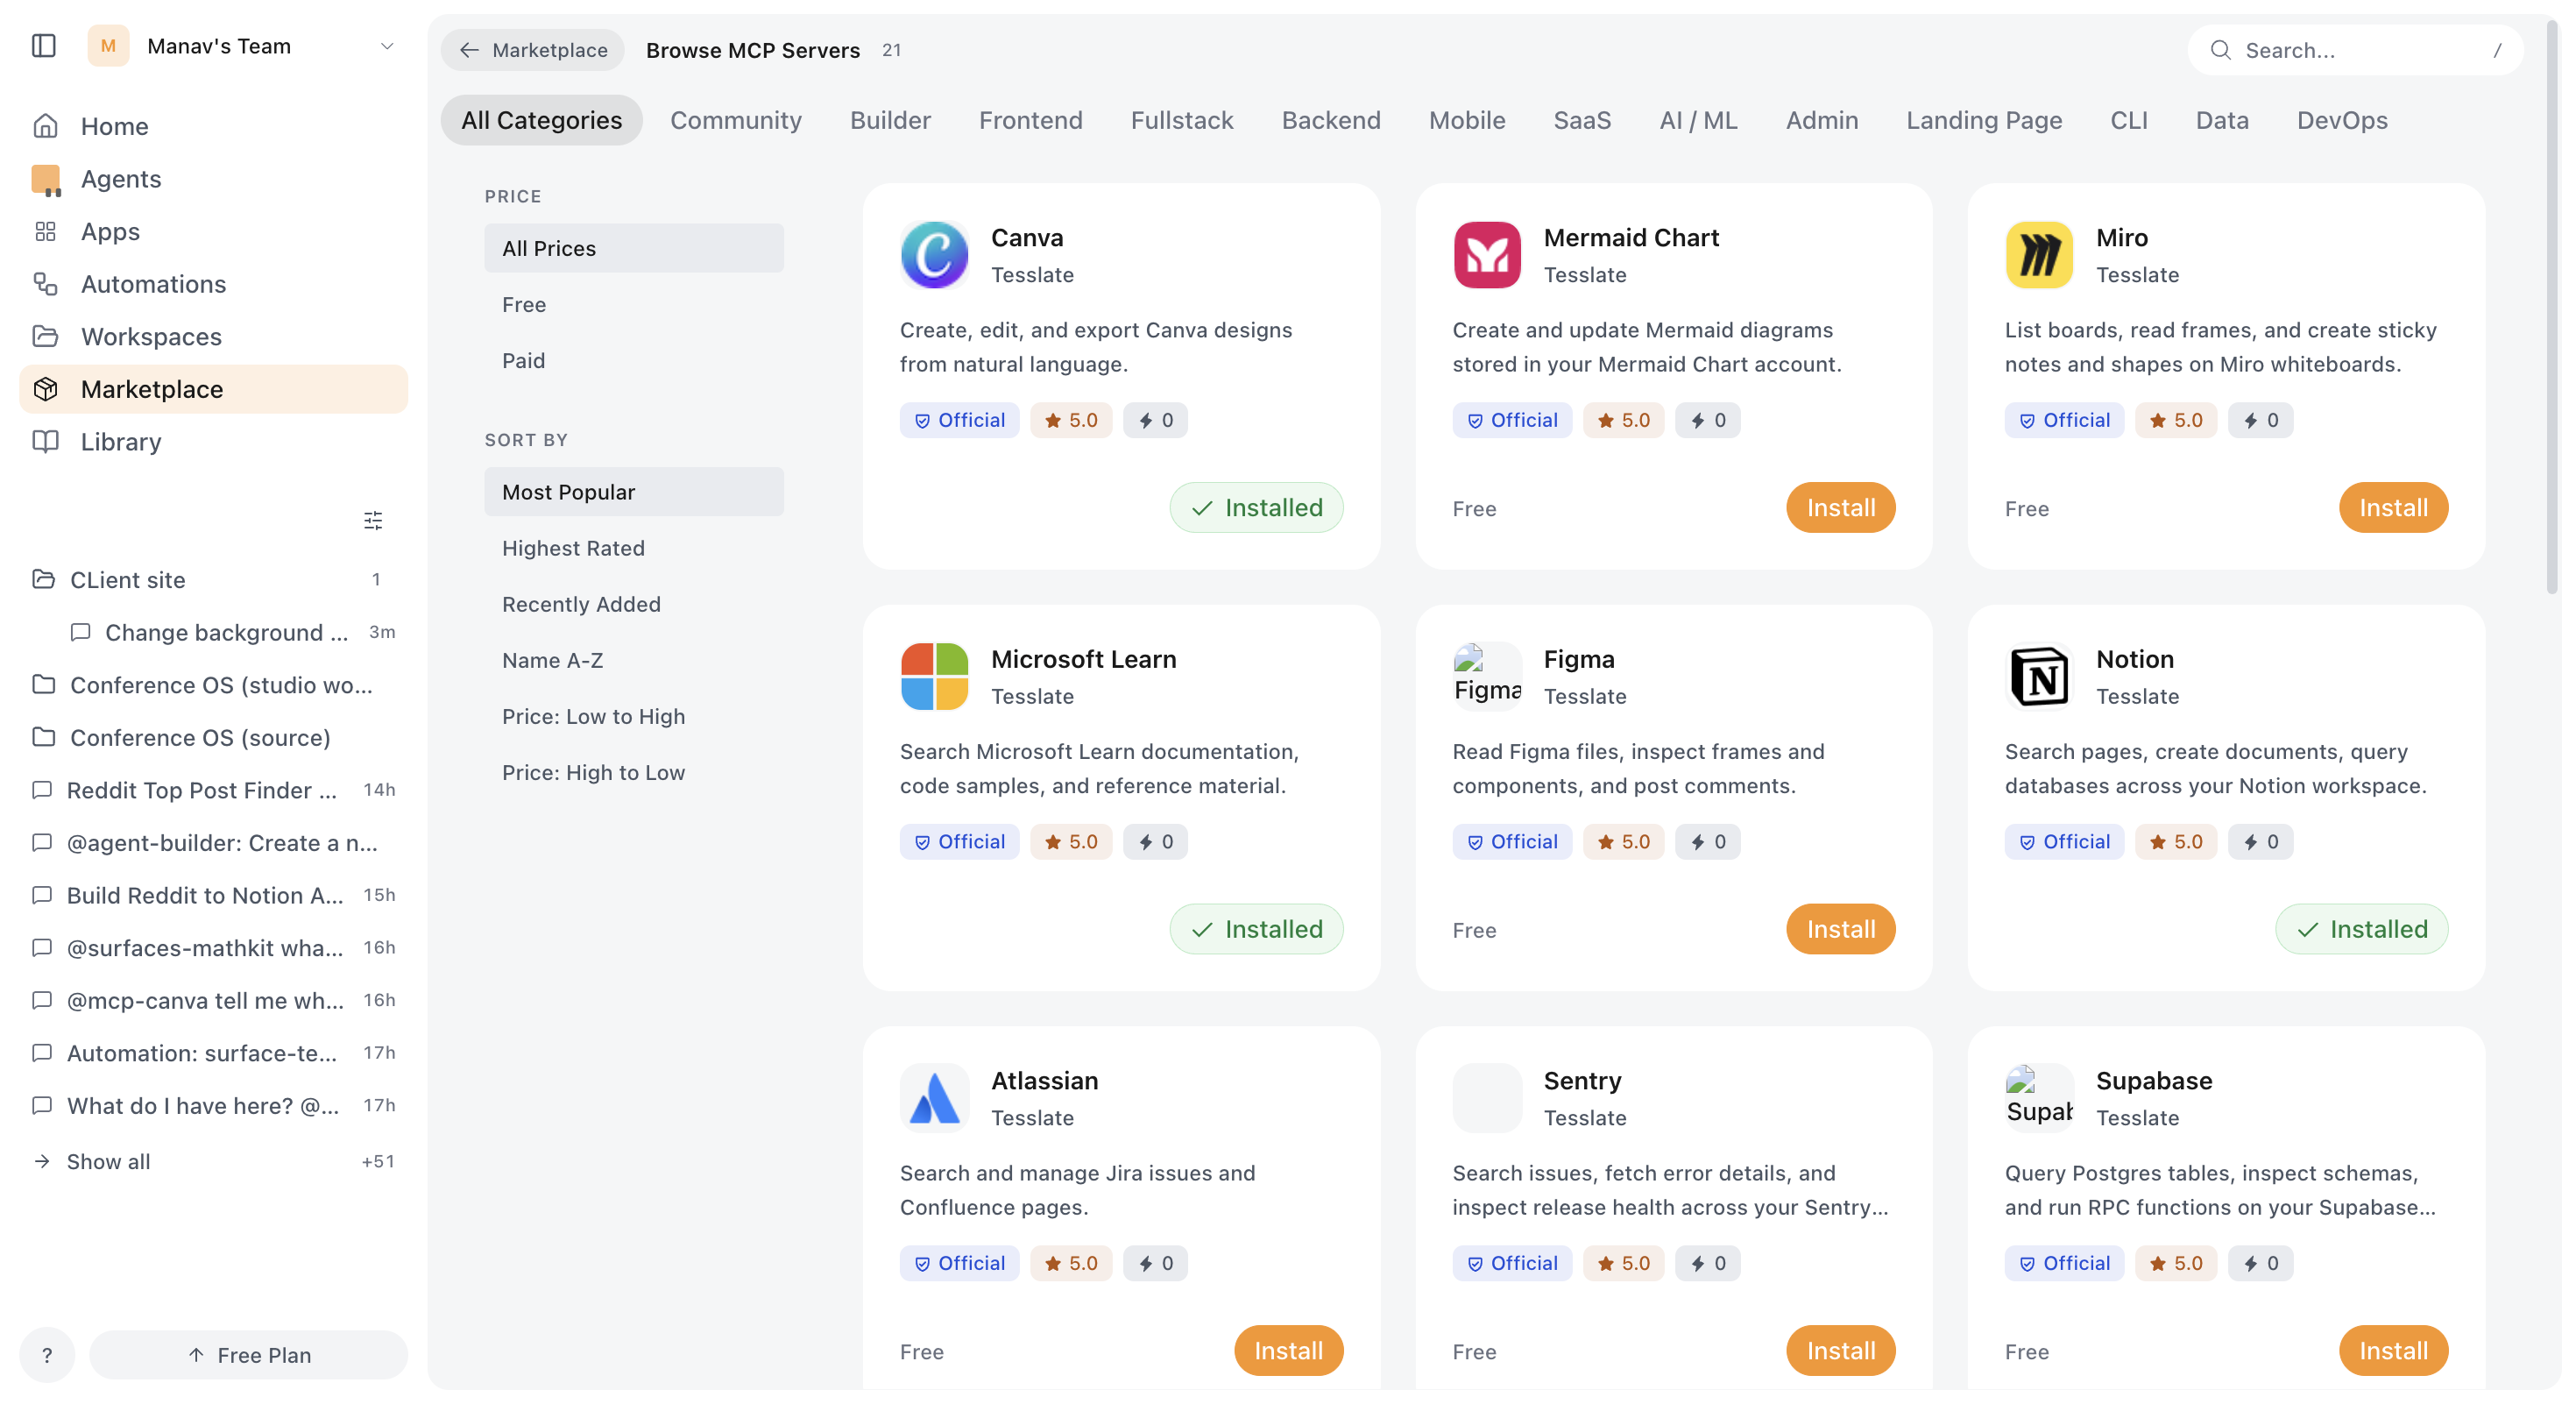Sort by Most Popular
Viewport: 2576px width, 1404px height.
[634, 492]
